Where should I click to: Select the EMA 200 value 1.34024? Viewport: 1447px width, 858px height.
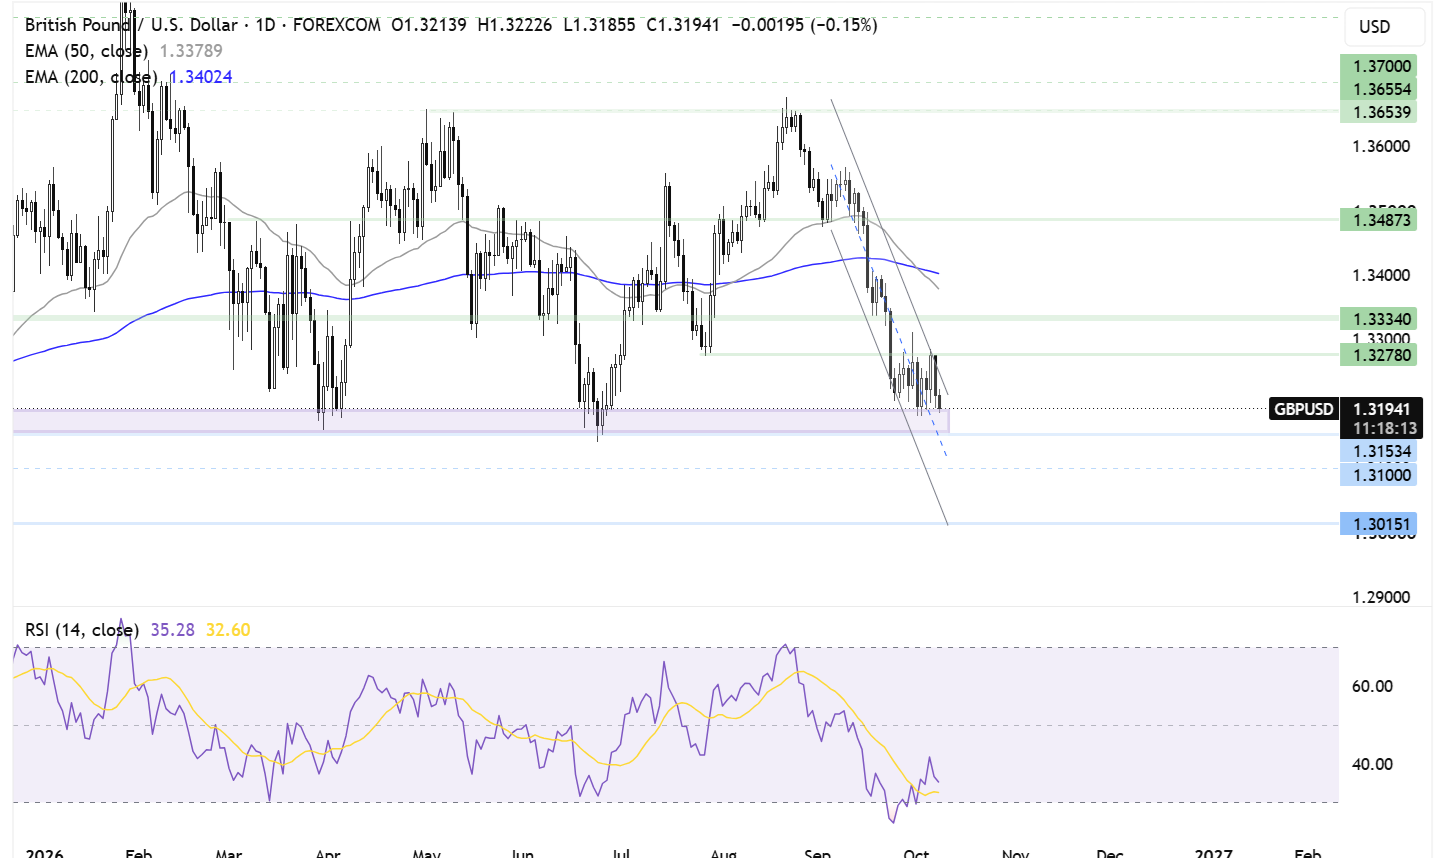pyautogui.click(x=200, y=77)
